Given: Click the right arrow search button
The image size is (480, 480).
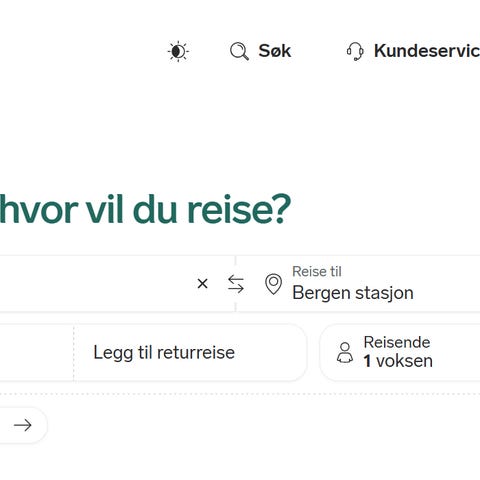Looking at the screenshot, I should point(23,425).
